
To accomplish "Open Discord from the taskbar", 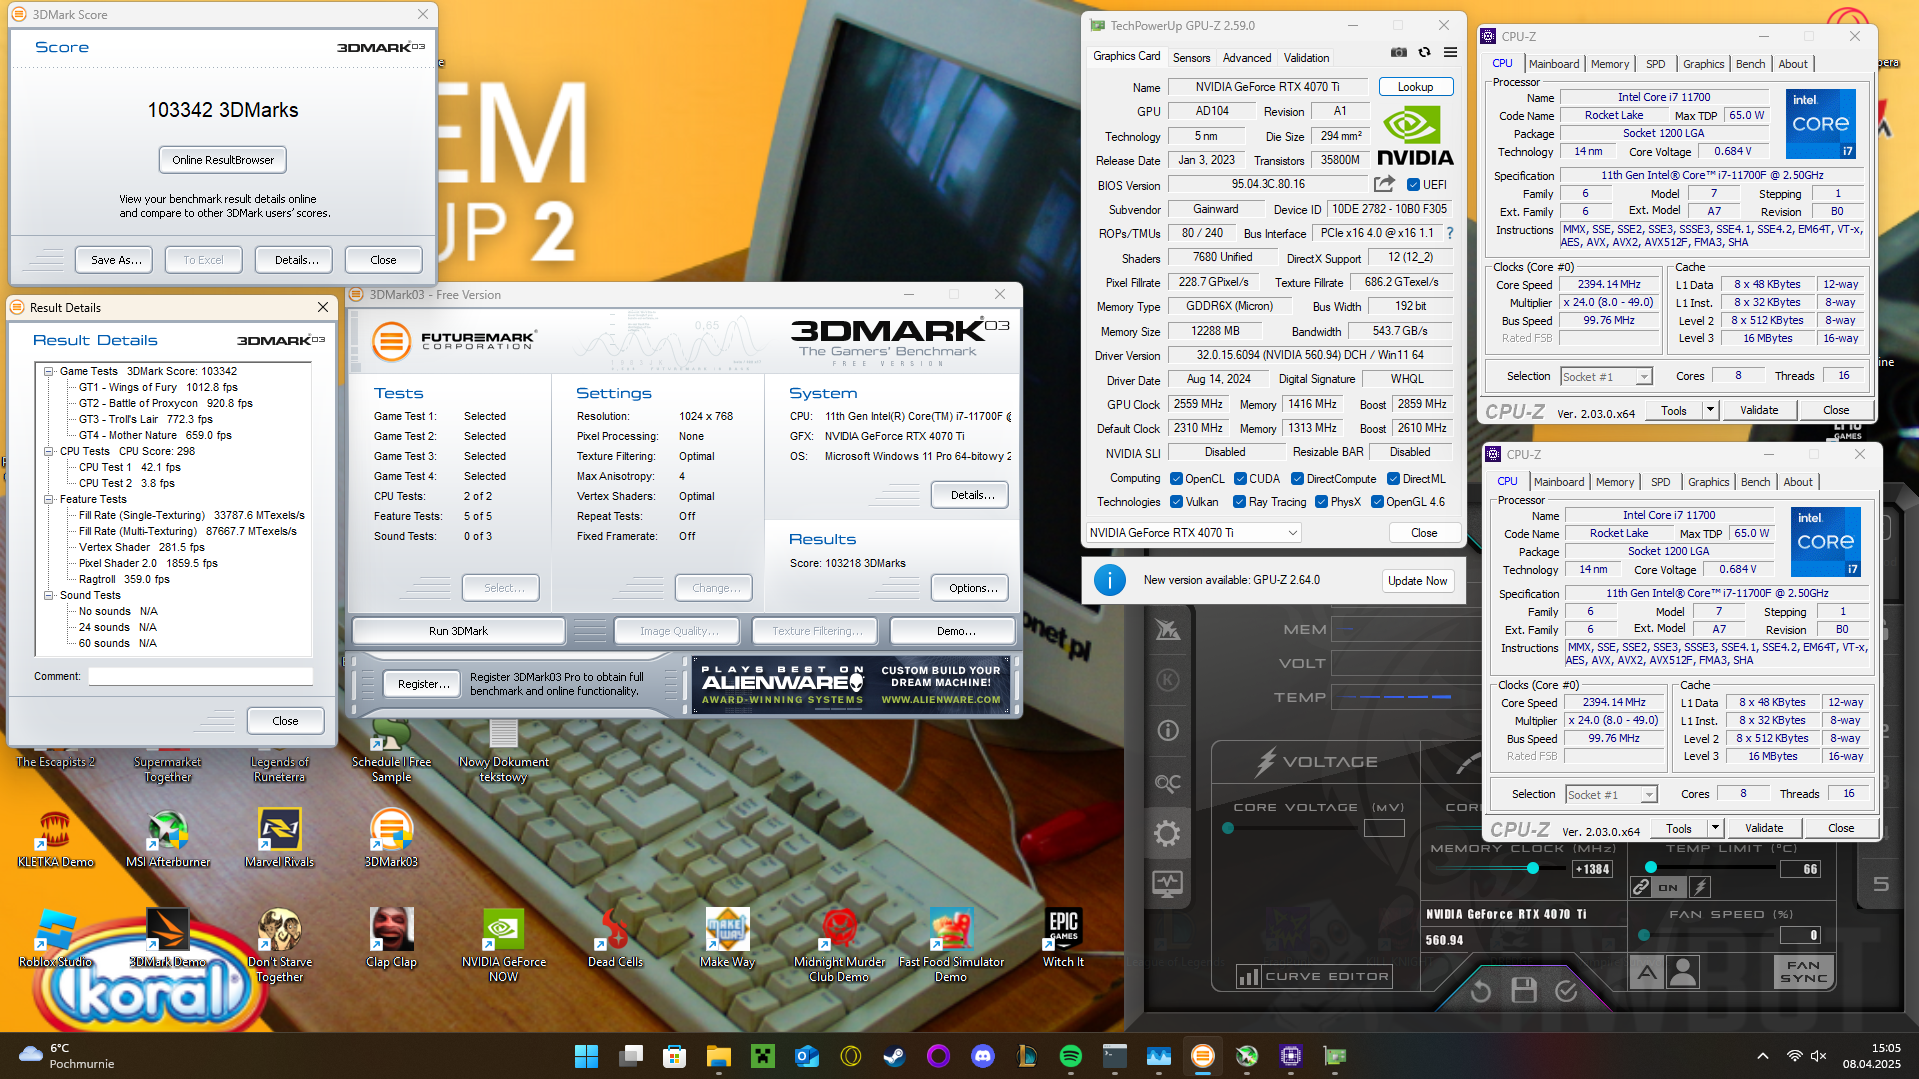I will [x=982, y=1056].
